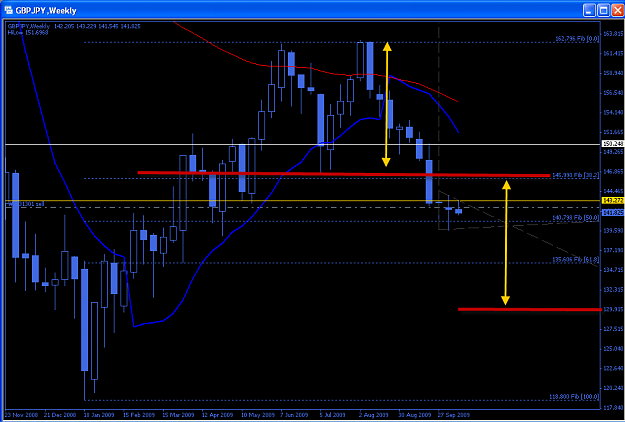Viewport: 625px width, 422px height.
Task: Click the 125.040 price scale value
Action: (613, 349)
